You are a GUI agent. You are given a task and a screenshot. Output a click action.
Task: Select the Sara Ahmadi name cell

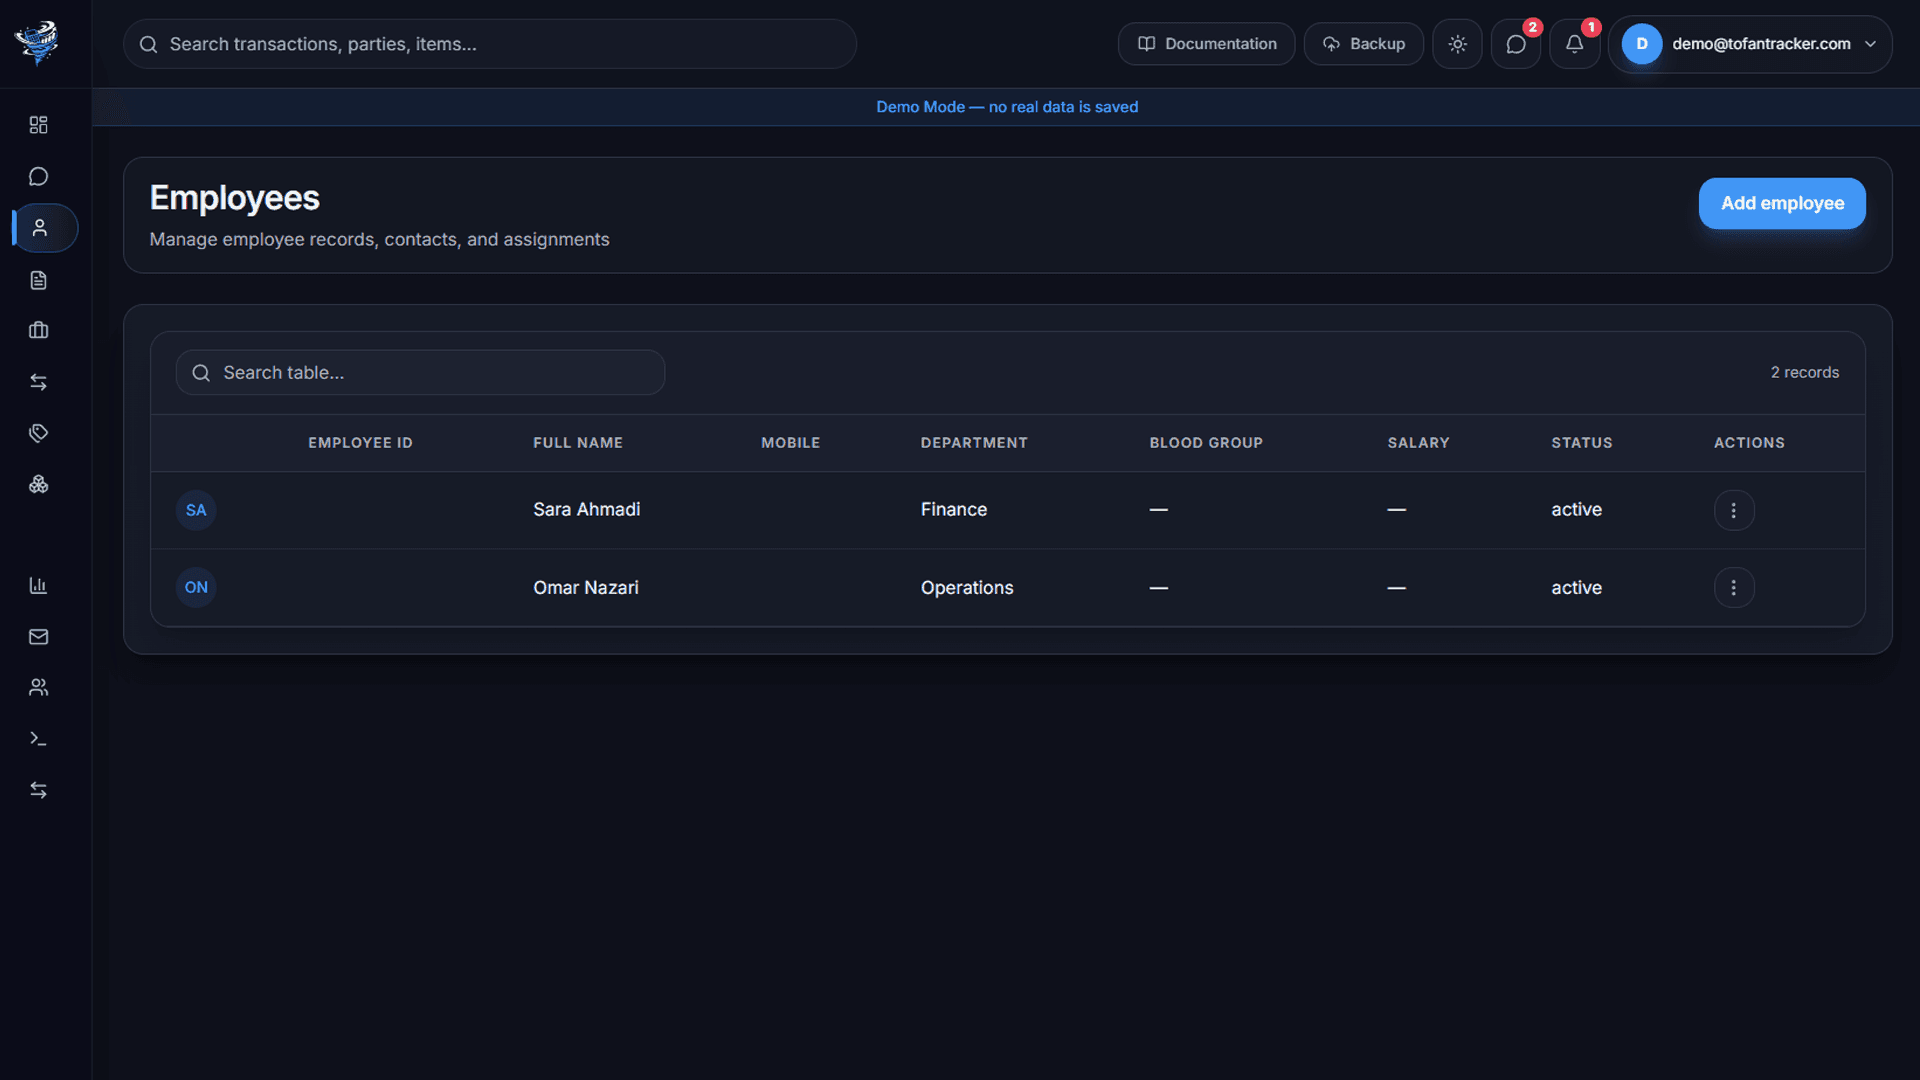pos(587,510)
